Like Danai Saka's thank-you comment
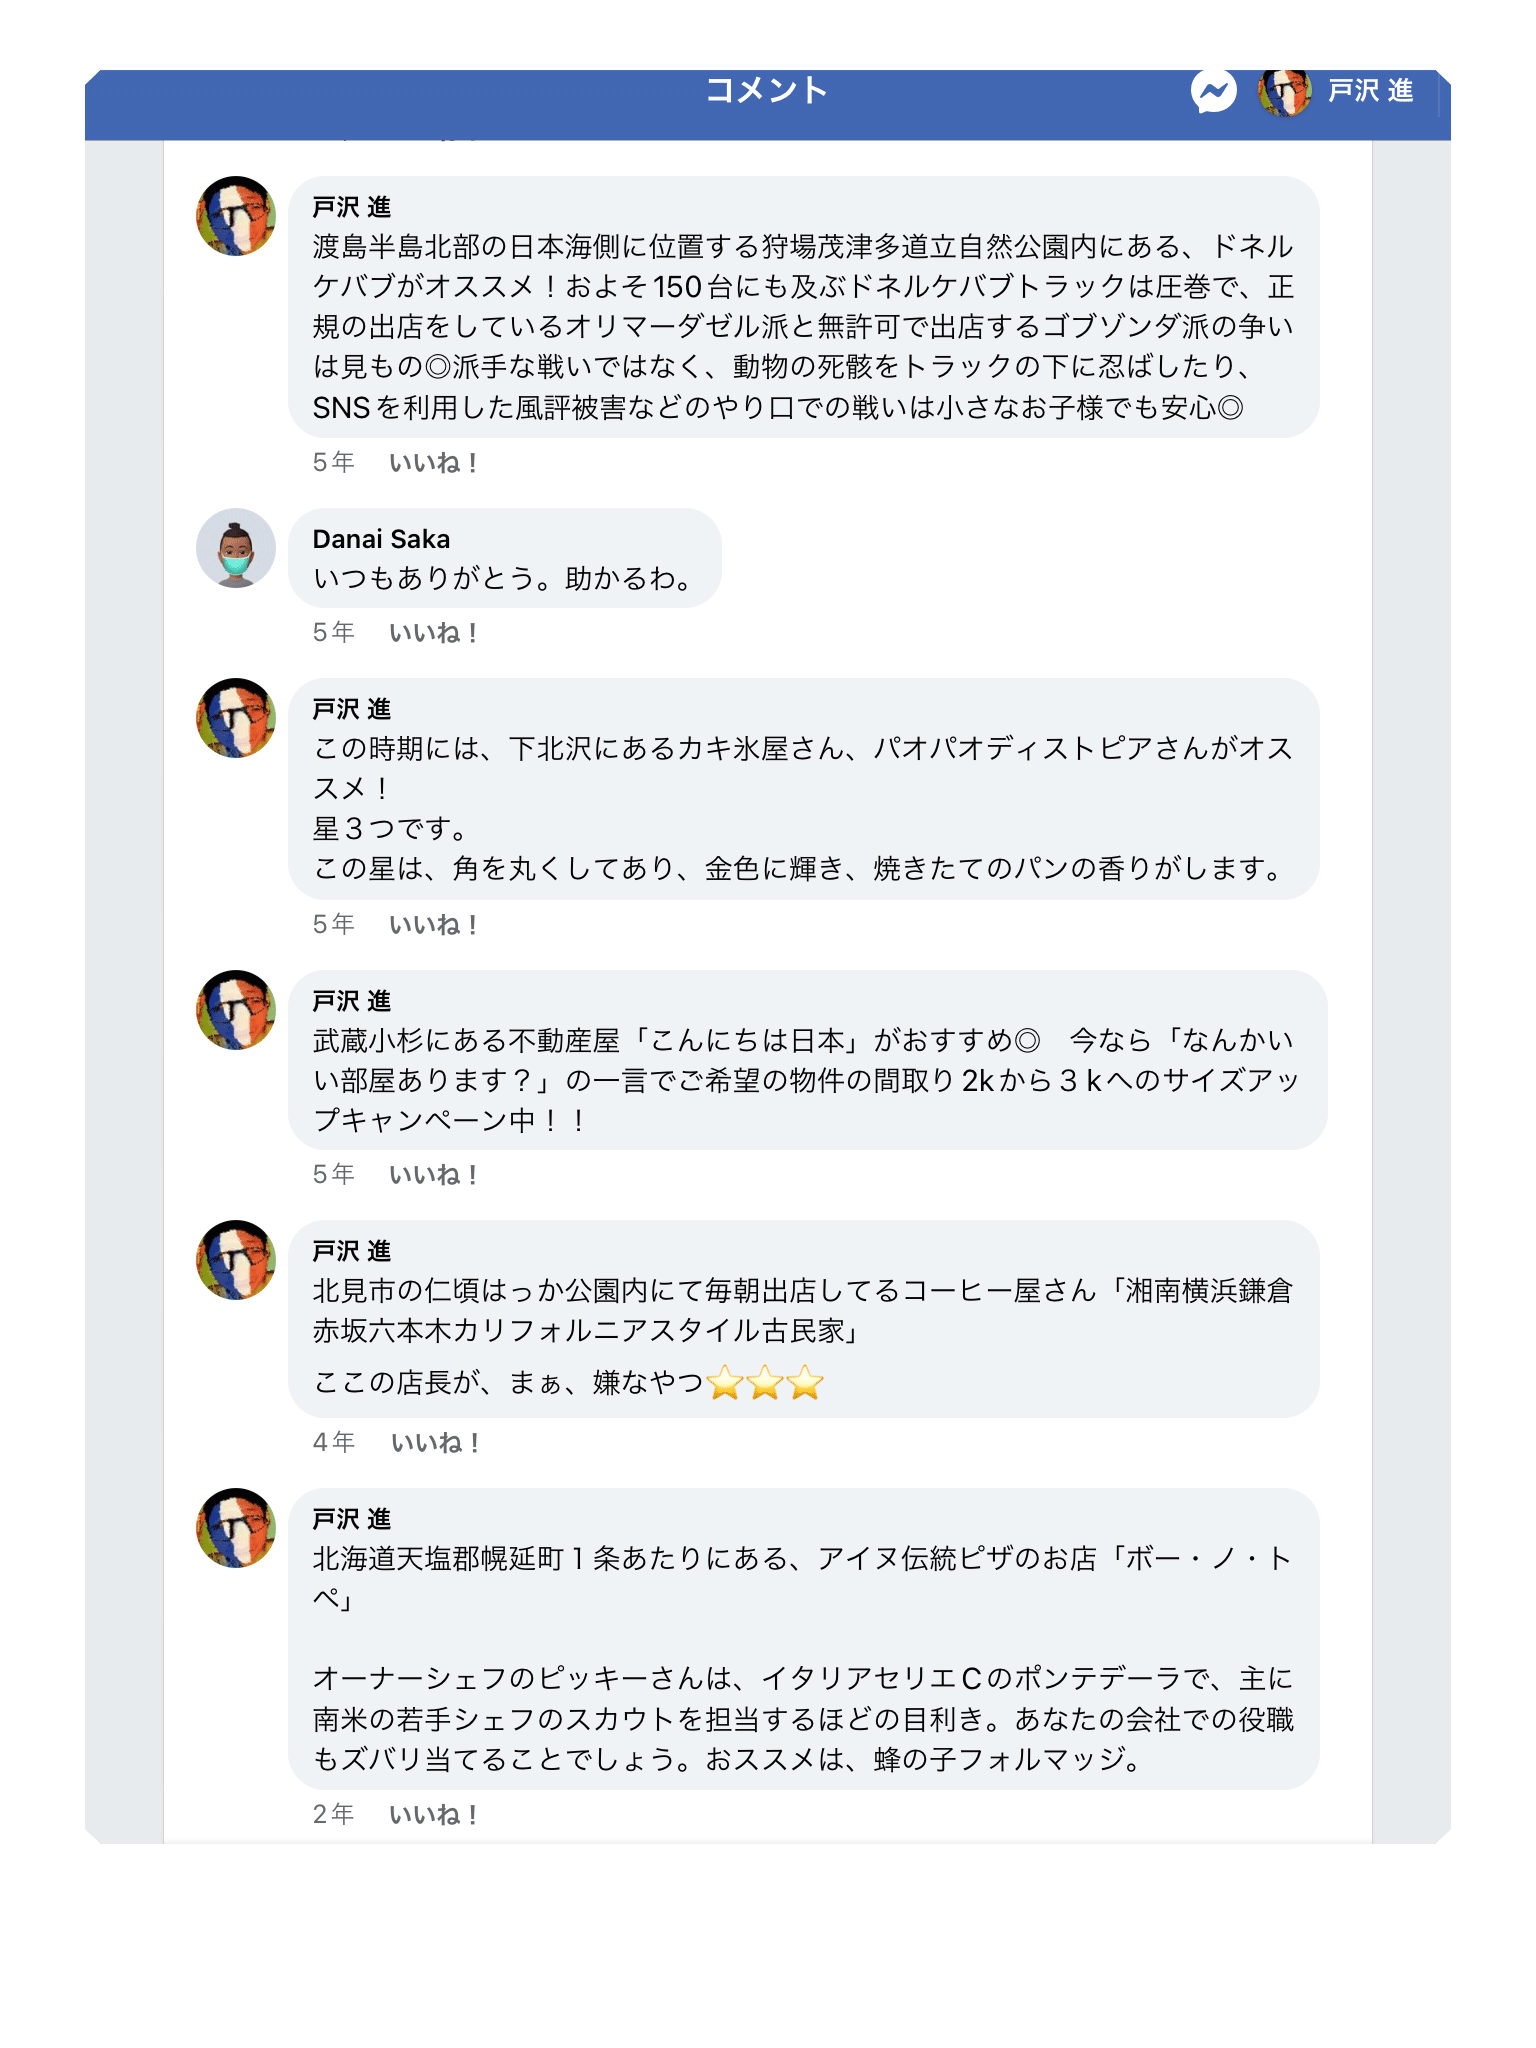 pos(433,633)
